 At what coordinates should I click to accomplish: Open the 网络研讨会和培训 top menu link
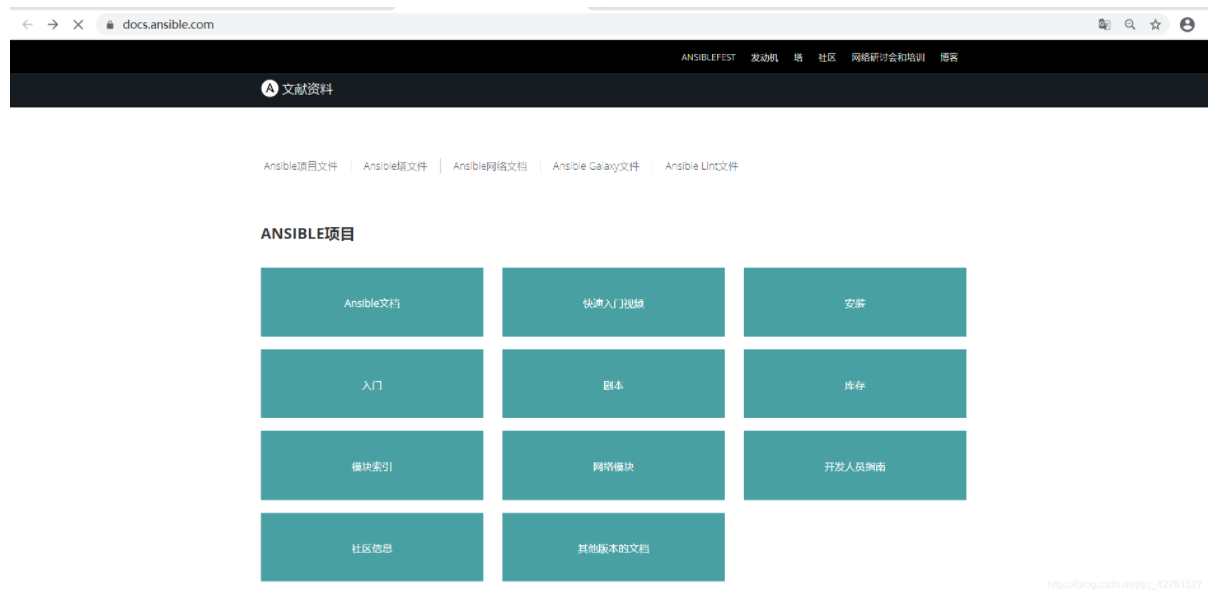[888, 58]
